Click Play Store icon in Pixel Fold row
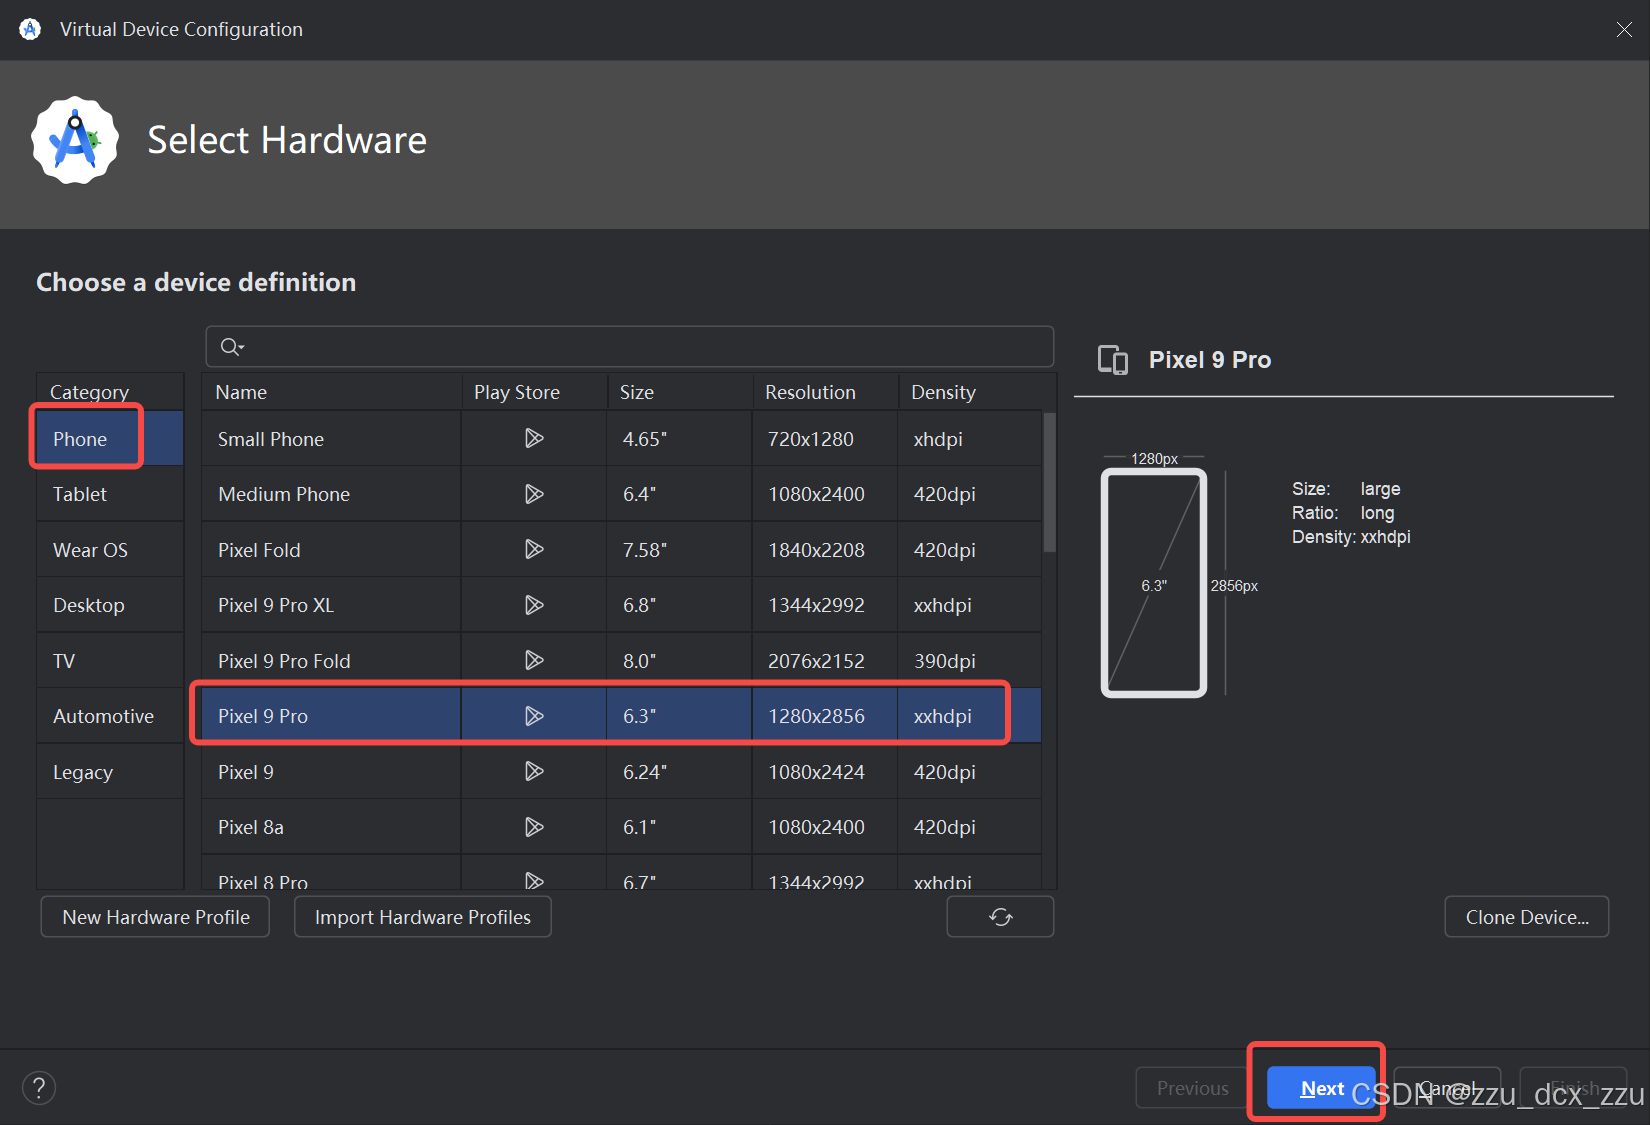 tap(534, 549)
